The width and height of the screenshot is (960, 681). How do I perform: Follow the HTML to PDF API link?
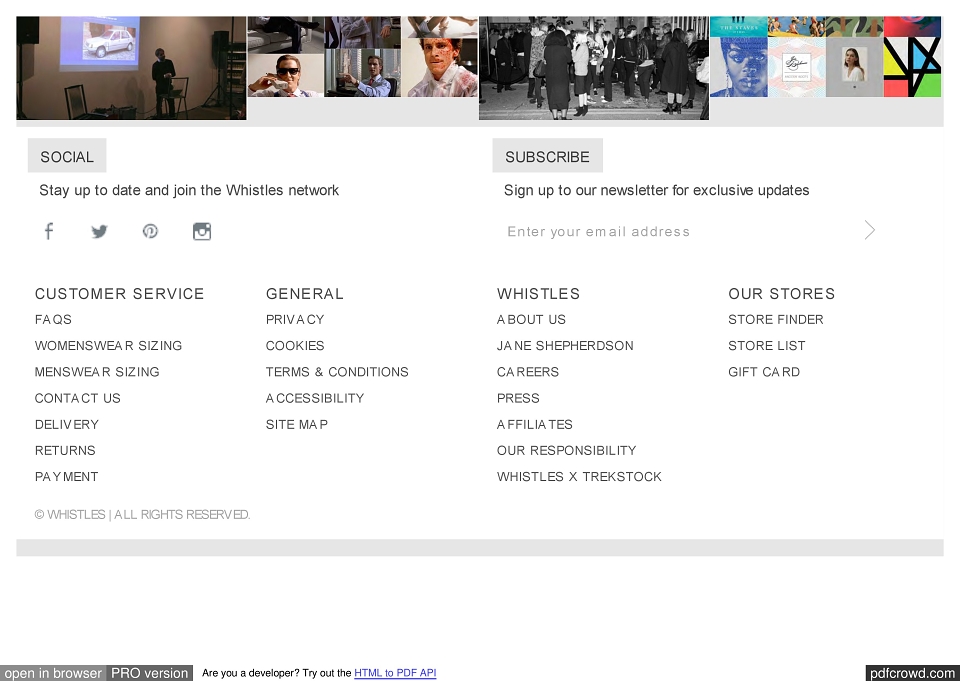(395, 673)
